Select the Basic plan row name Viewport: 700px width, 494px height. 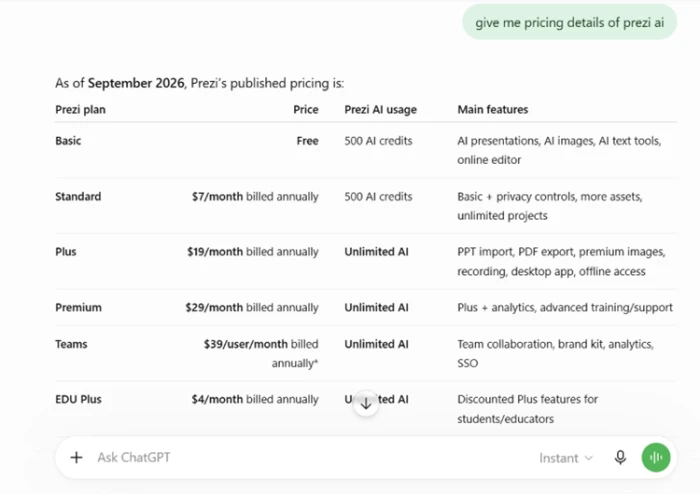pyautogui.click(x=68, y=141)
